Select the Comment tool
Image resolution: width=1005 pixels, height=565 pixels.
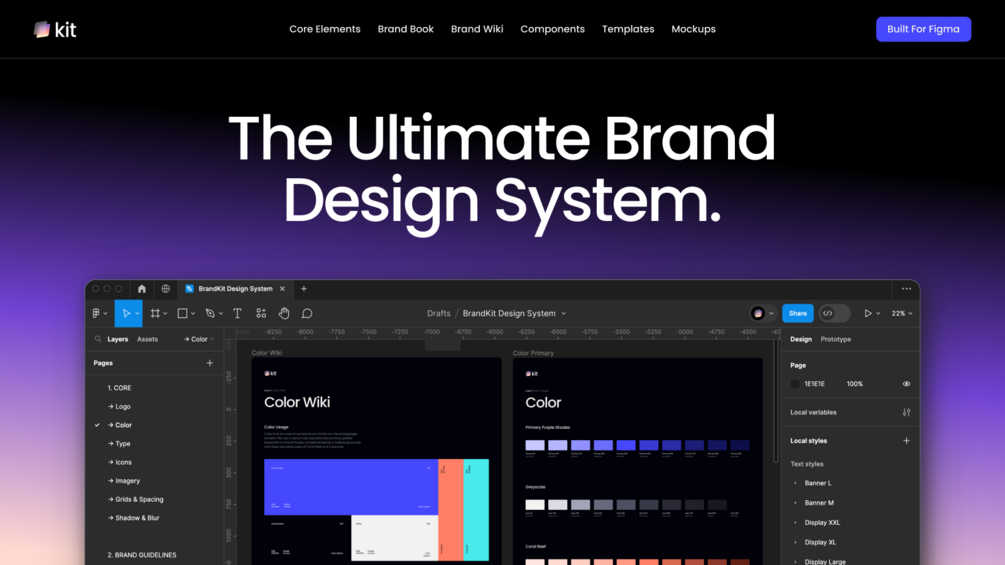click(307, 313)
